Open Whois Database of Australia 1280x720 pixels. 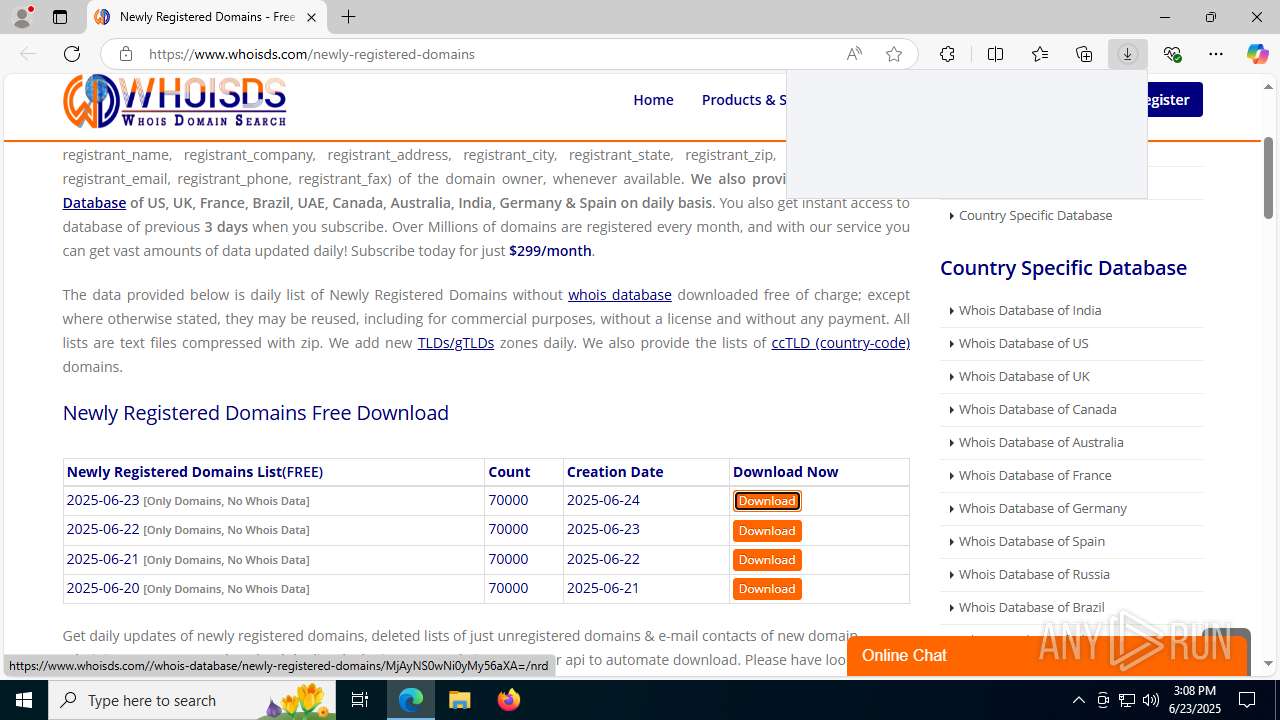1041,442
